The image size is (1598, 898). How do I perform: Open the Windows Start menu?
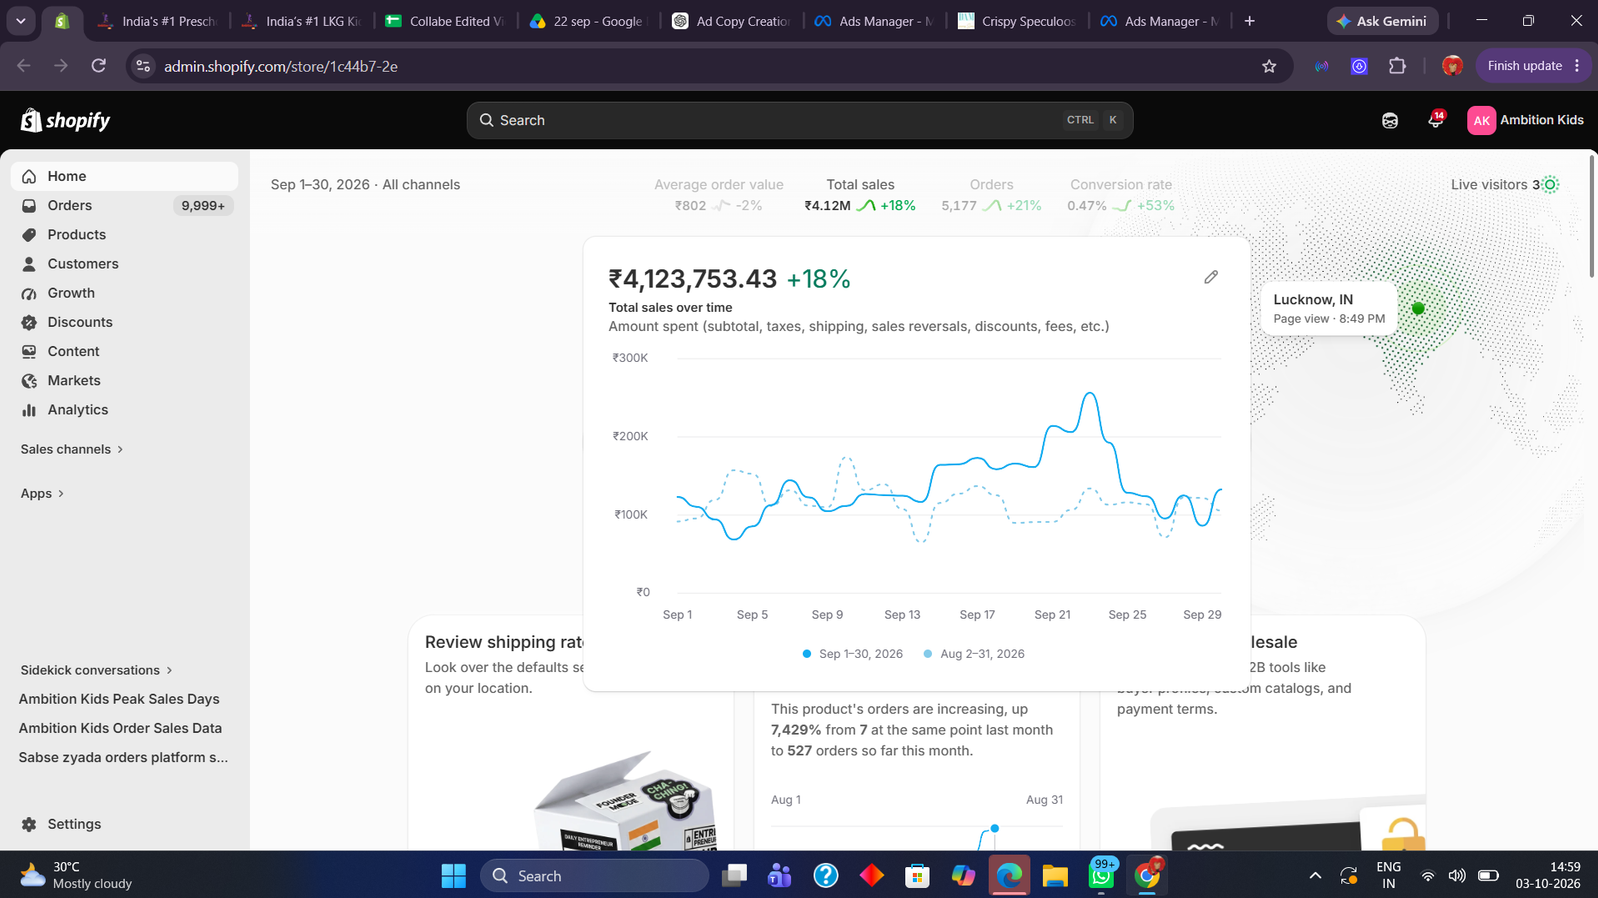coord(453,875)
